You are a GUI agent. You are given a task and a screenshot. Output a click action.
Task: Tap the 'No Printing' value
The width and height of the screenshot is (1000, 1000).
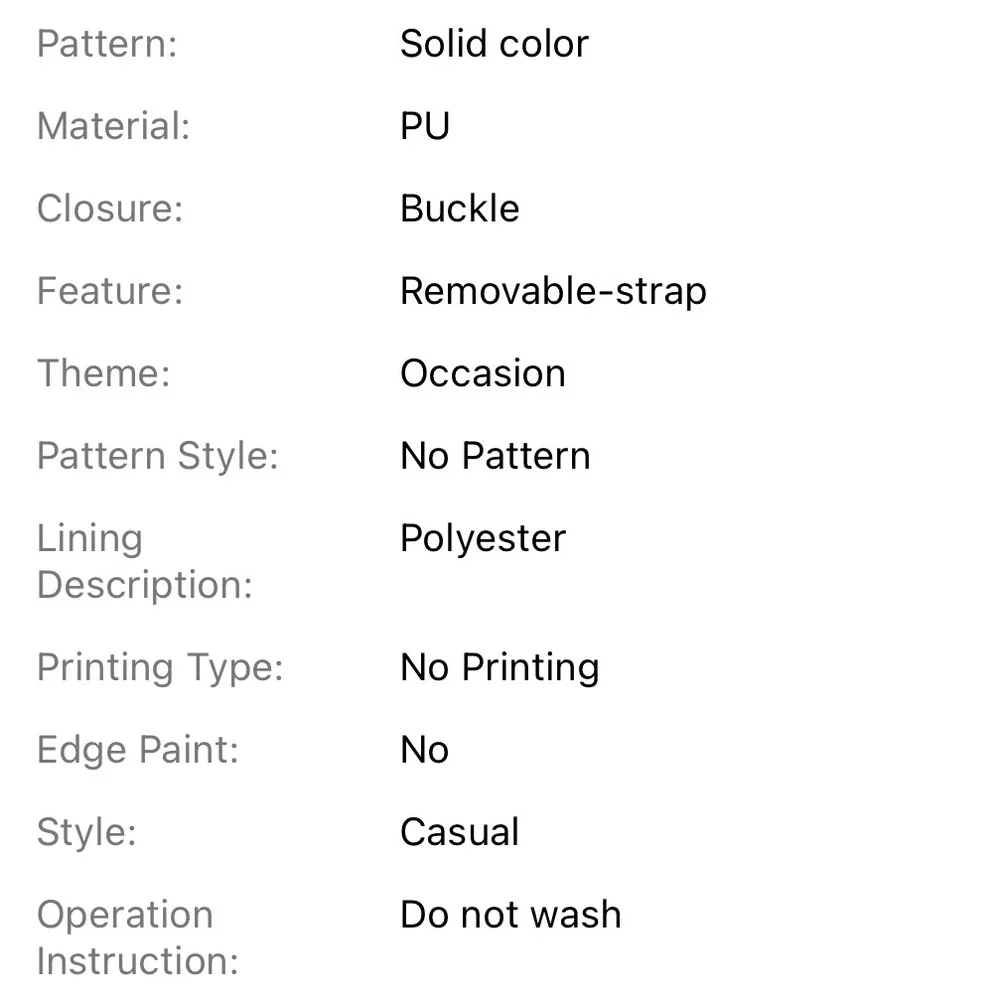[x=500, y=668]
